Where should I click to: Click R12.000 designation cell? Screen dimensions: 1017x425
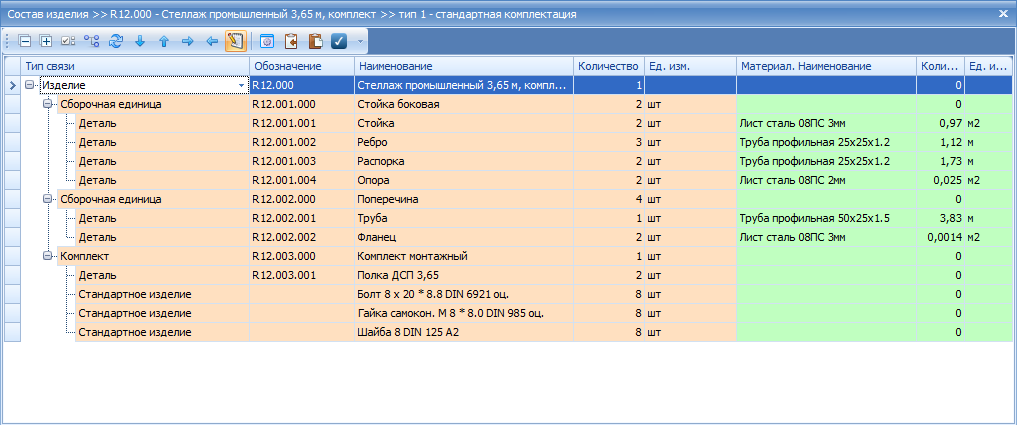click(x=302, y=85)
